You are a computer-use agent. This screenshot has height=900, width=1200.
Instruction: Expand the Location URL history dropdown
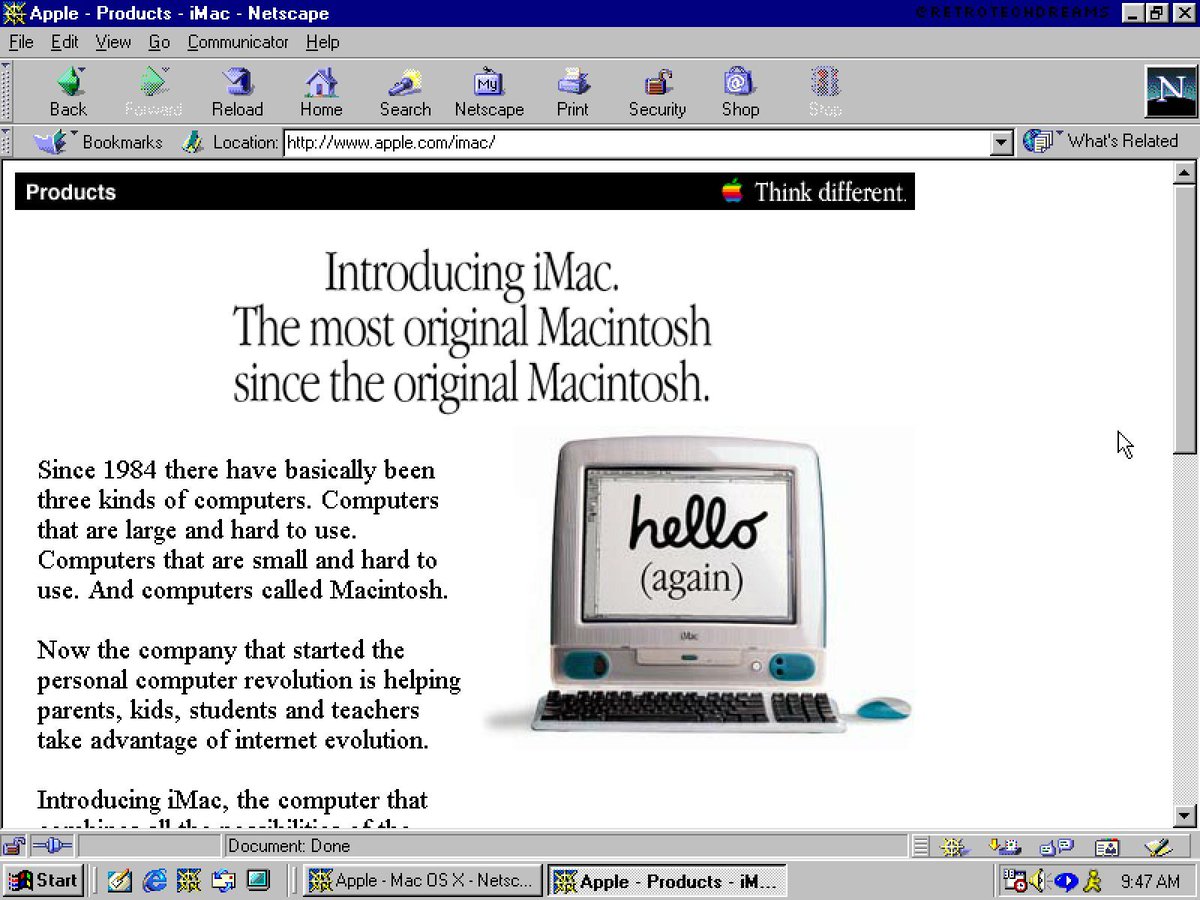tap(1003, 143)
